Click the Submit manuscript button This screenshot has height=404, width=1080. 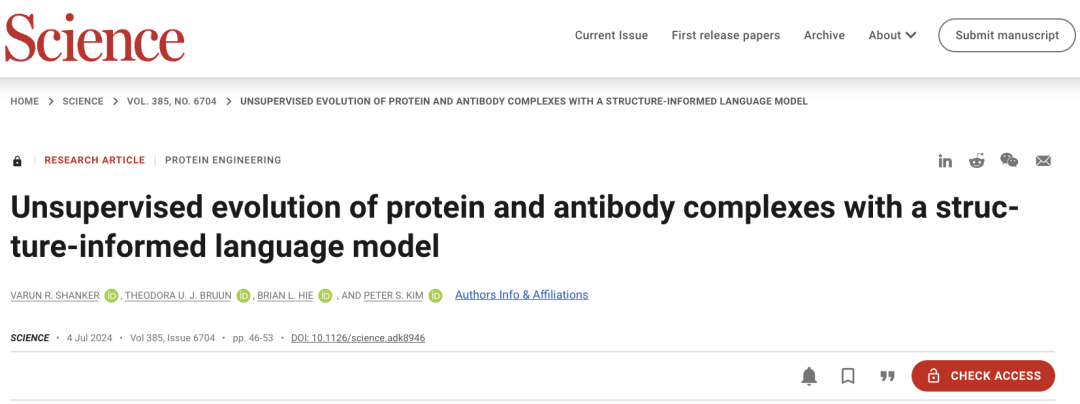click(x=1007, y=35)
